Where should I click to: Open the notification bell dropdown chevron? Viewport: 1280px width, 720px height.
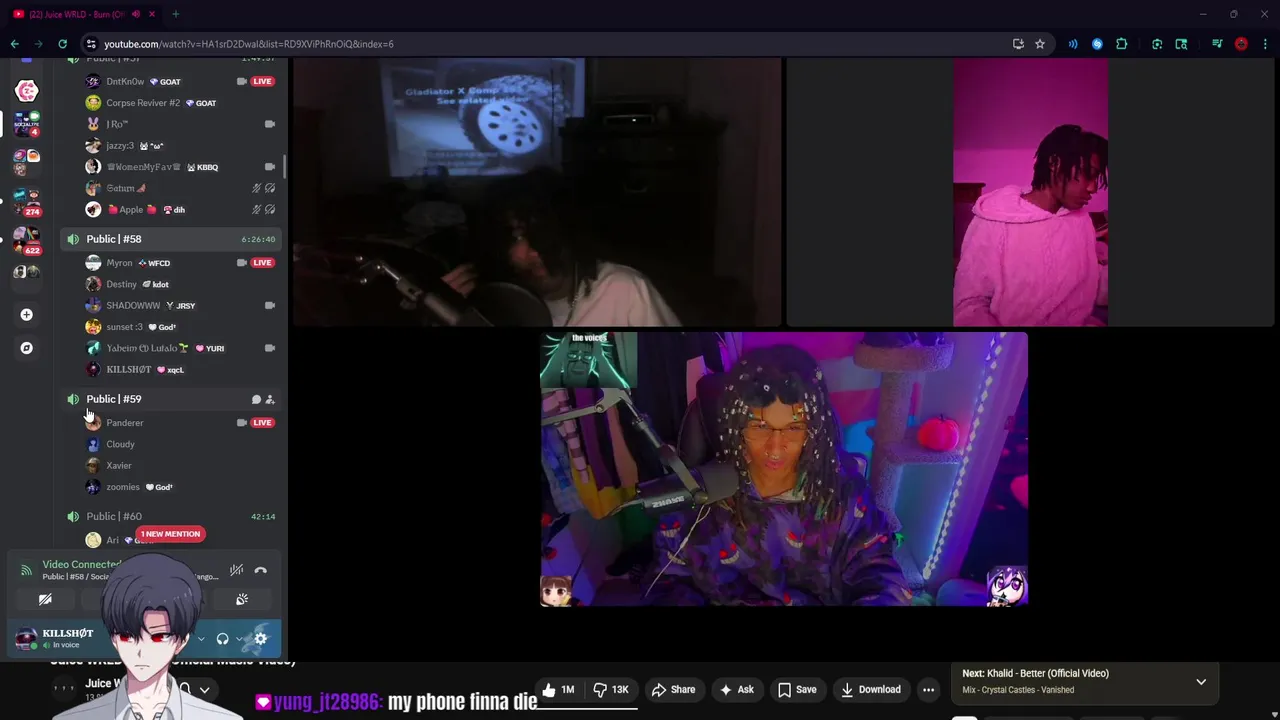204,690
